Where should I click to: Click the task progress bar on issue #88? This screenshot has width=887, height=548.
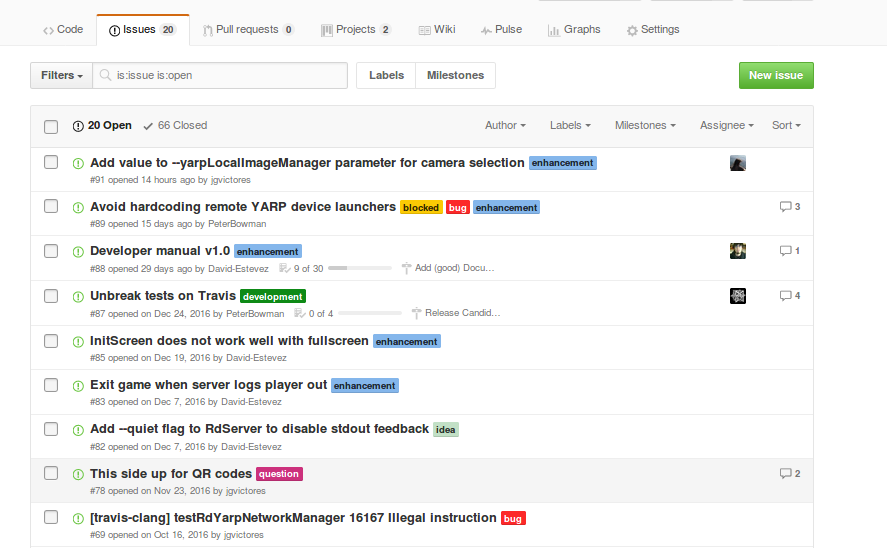pyautogui.click(x=360, y=269)
